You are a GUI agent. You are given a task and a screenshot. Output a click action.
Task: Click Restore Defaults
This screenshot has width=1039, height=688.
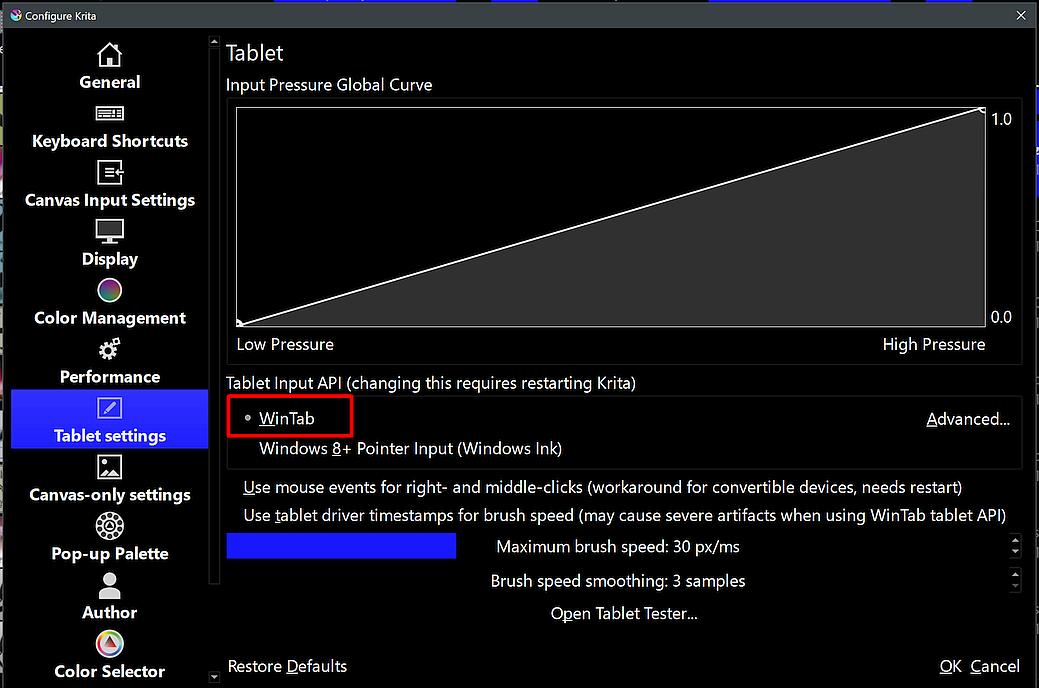pyautogui.click(x=287, y=666)
